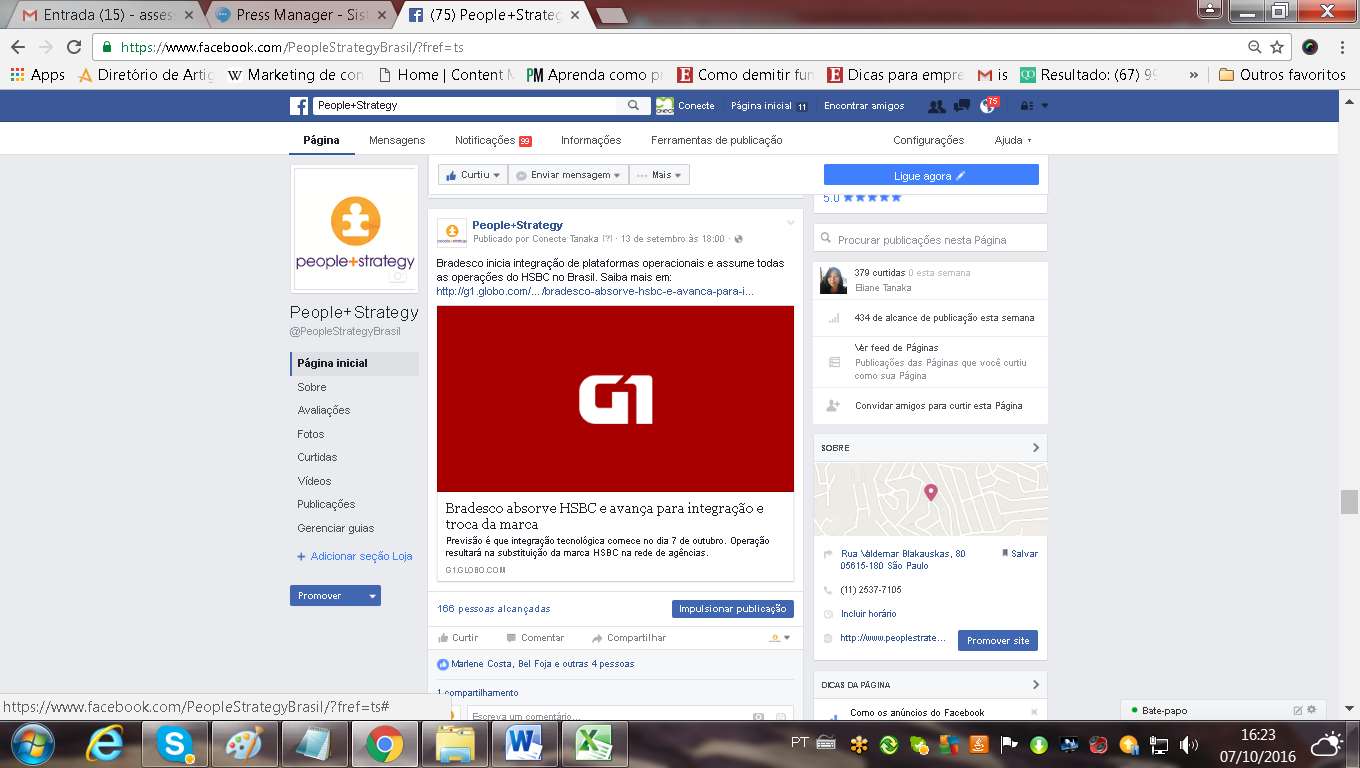Open the Windows Start button
1360x768 pixels.
click(33, 743)
